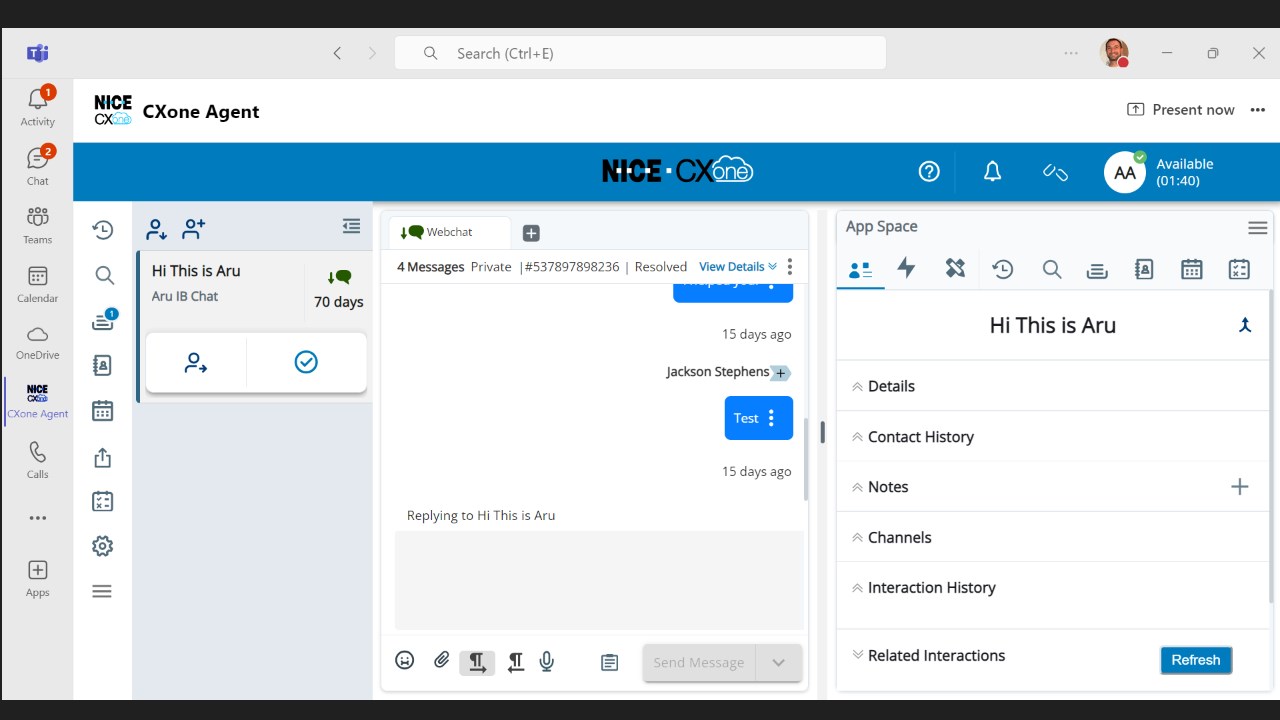Image resolution: width=1280 pixels, height=720 pixels.
Task: Click in the reply message text area
Action: click(x=599, y=580)
